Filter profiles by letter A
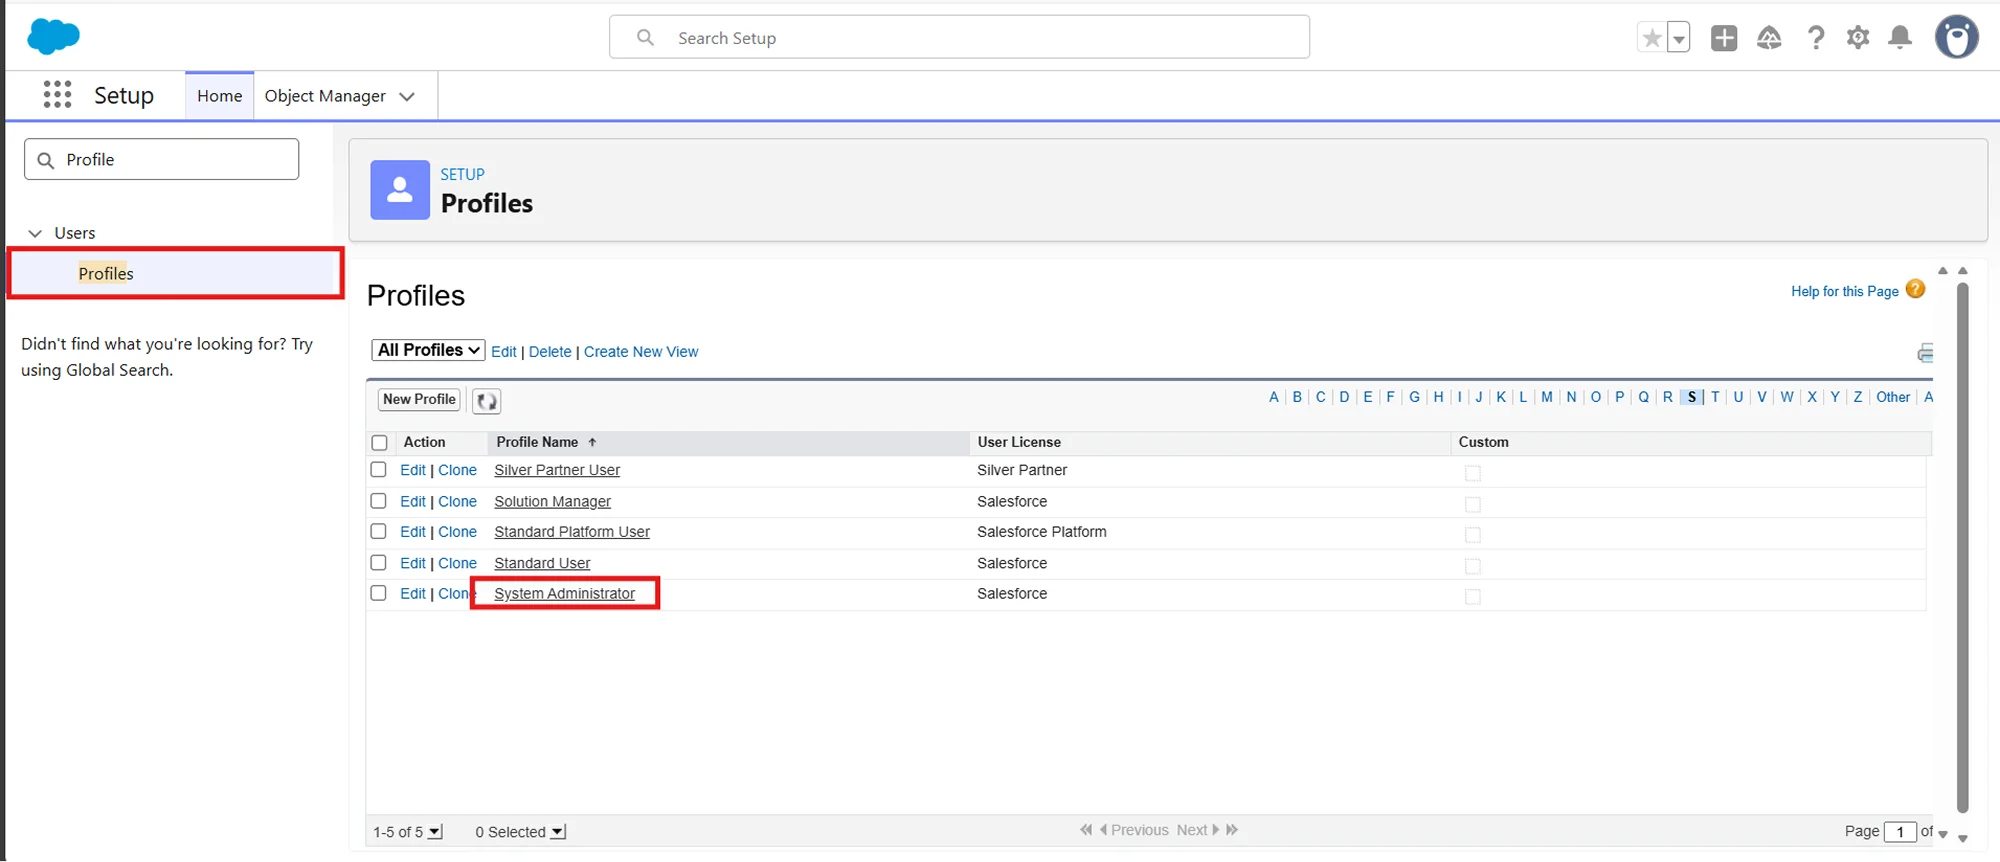The image size is (2000, 862). point(1274,397)
